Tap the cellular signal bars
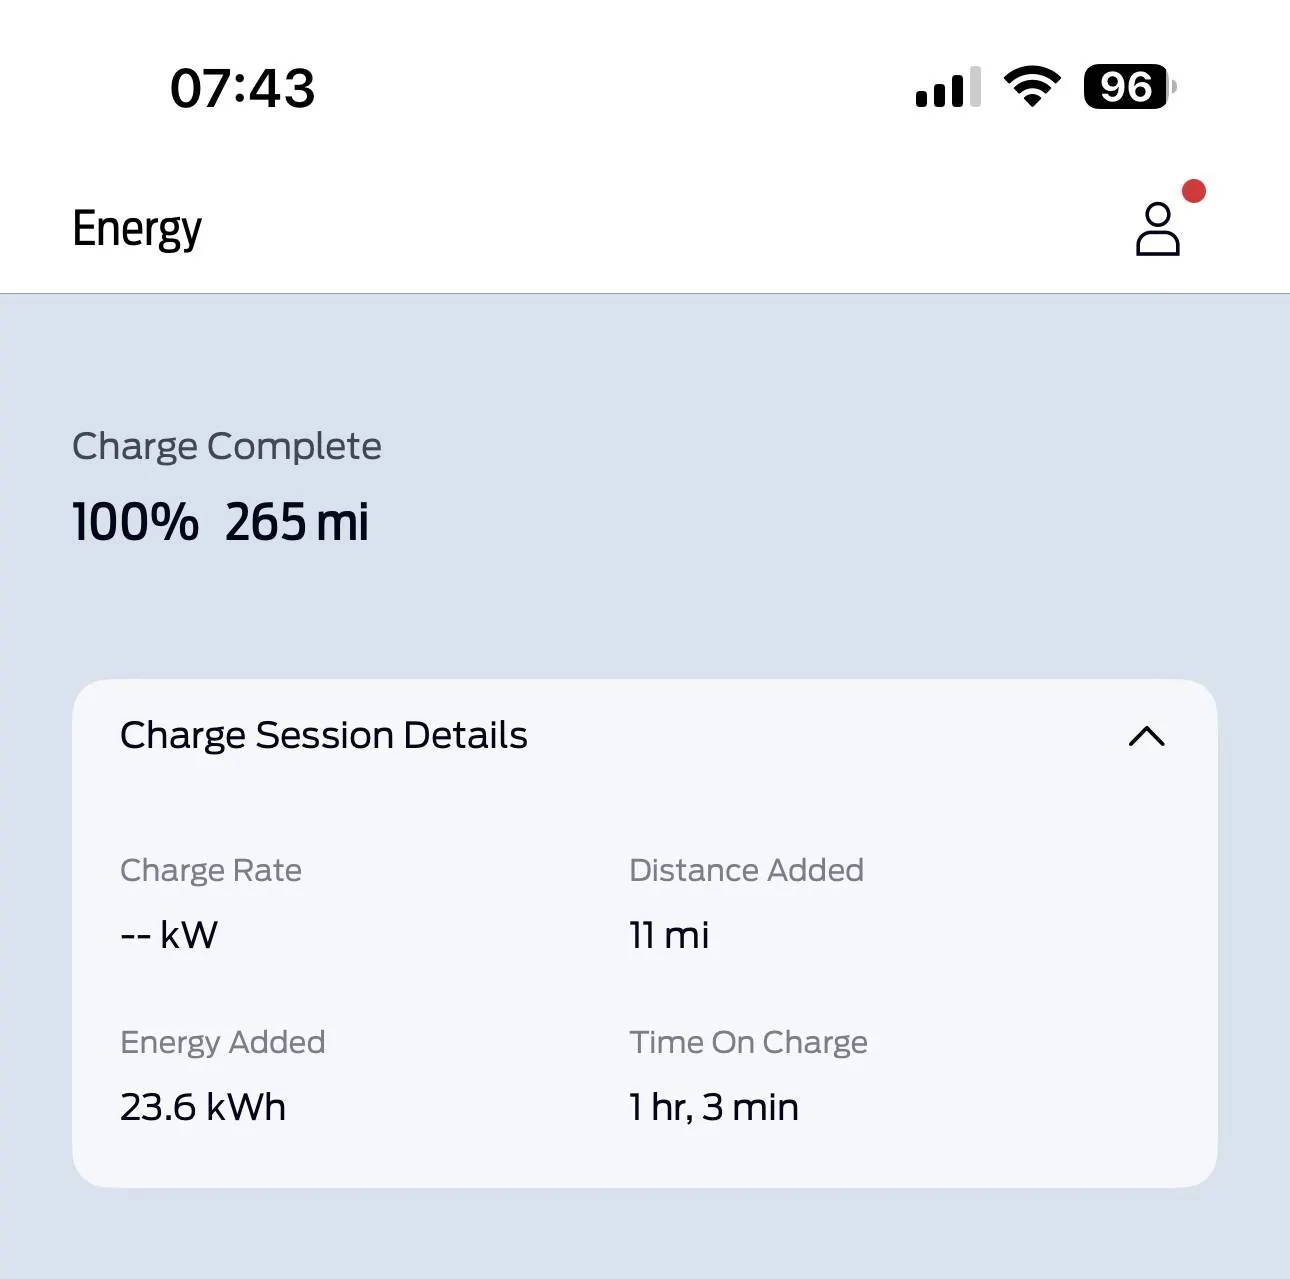Viewport: 1290px width, 1279px height. 947,88
